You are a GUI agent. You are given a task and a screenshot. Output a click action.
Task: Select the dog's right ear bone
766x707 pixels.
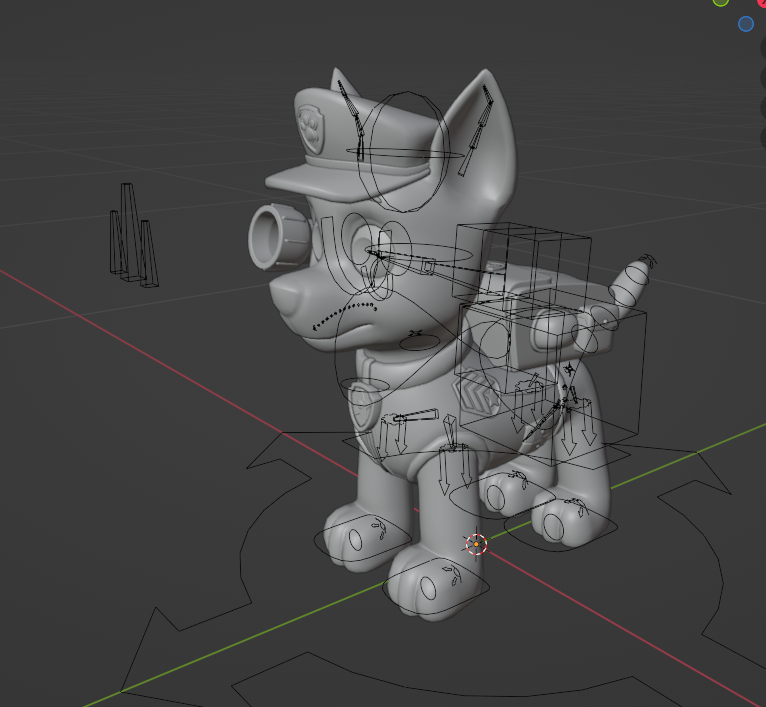(351, 121)
